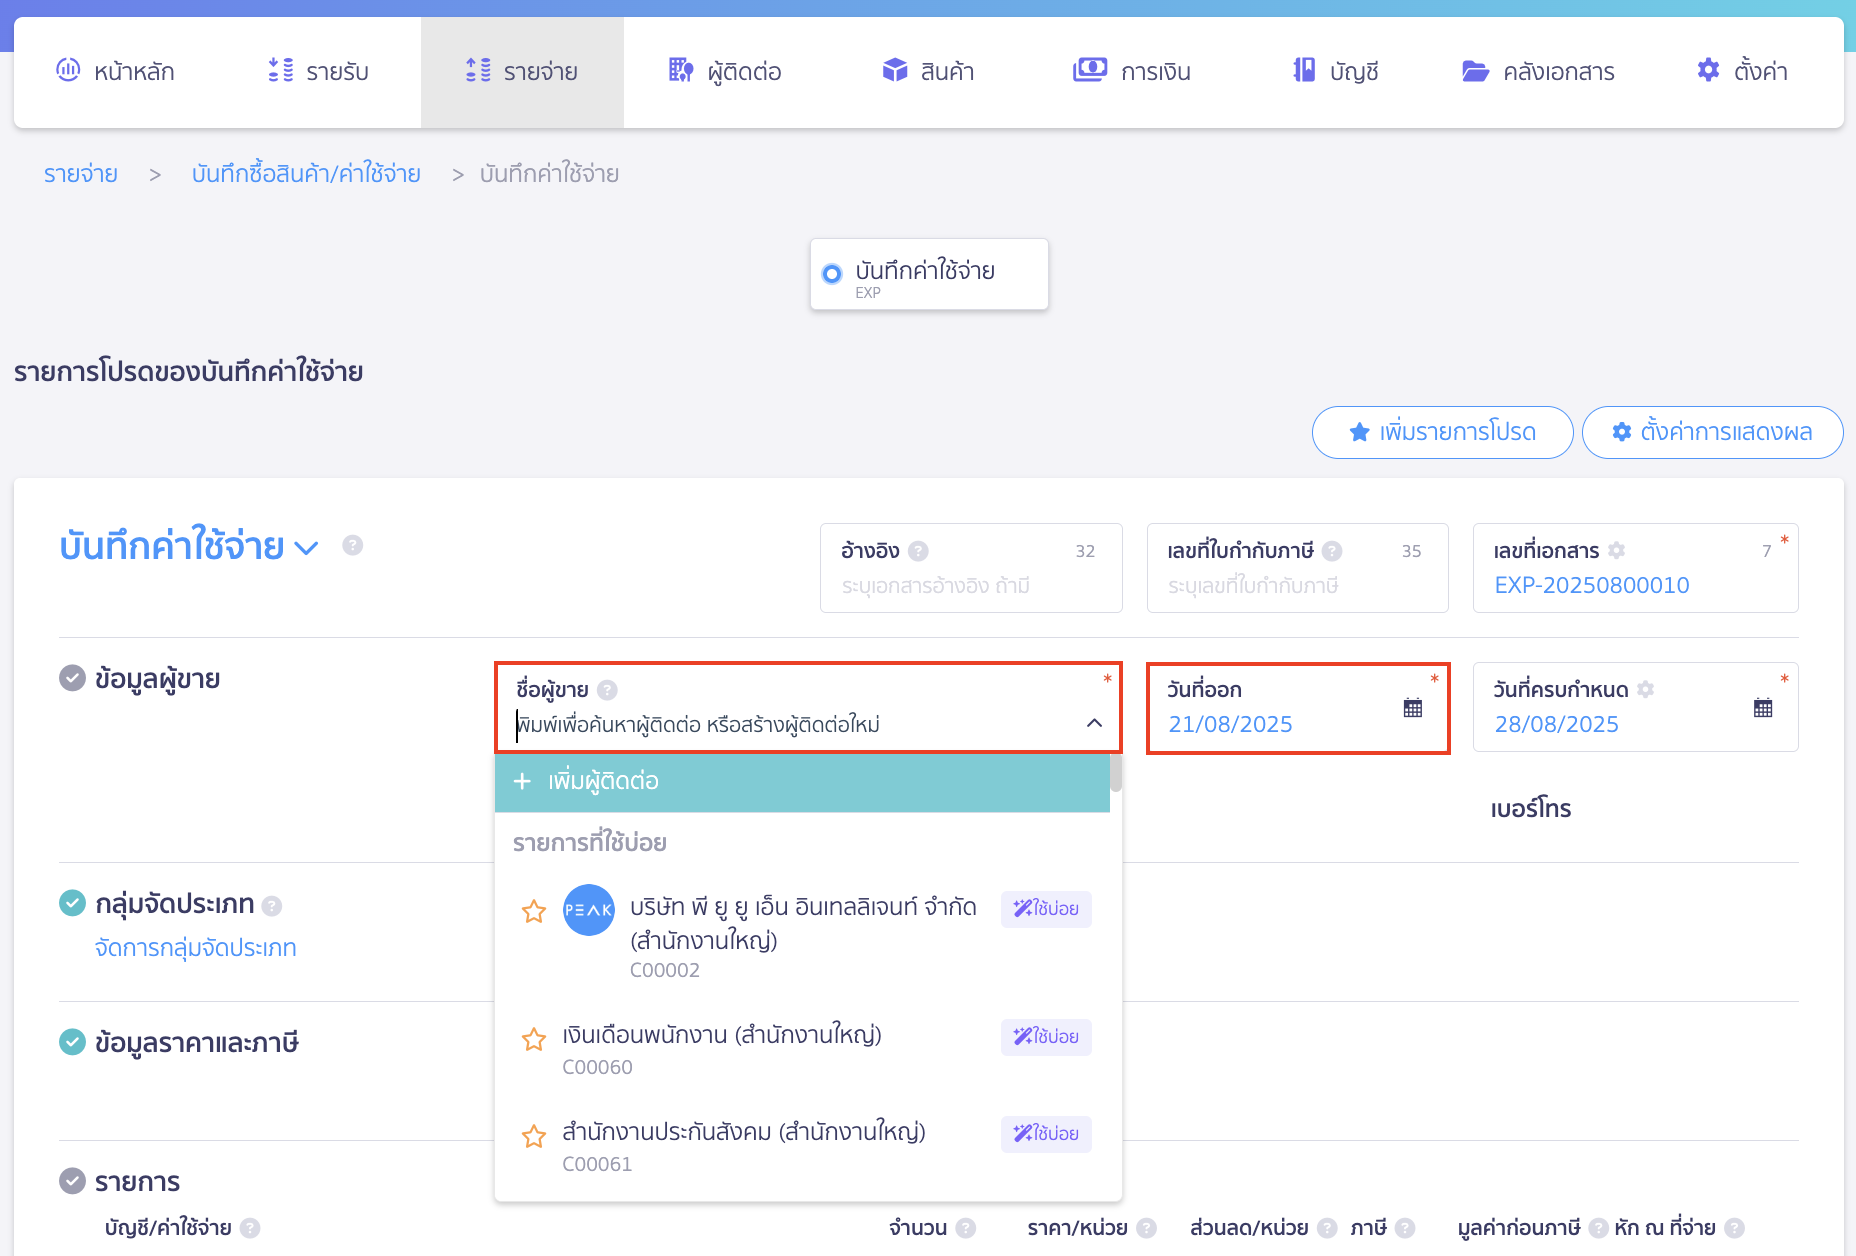1856x1256 pixels.
Task: Select the บันทึกค่าใช้จ่าย EXP radio button
Action: coord(832,272)
